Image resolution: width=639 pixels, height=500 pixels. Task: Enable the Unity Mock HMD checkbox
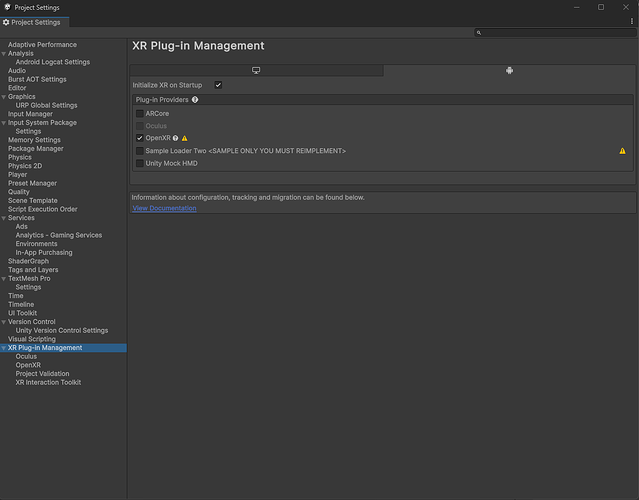pyautogui.click(x=140, y=163)
